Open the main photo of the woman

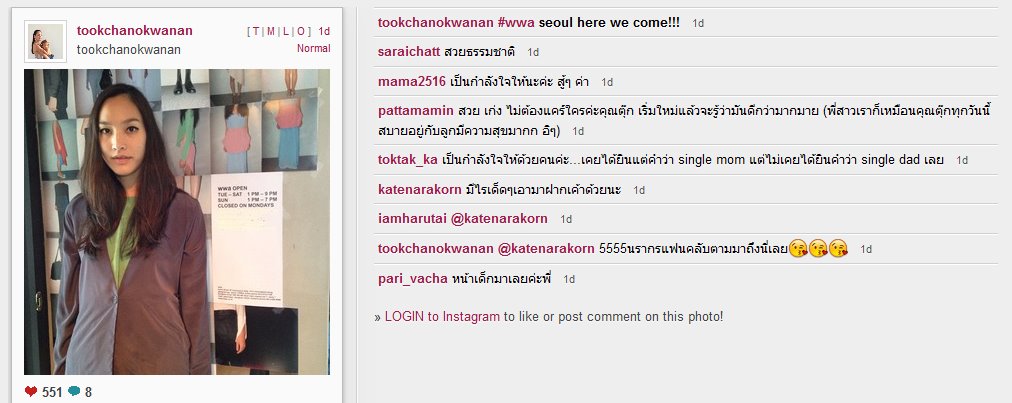click(x=177, y=222)
